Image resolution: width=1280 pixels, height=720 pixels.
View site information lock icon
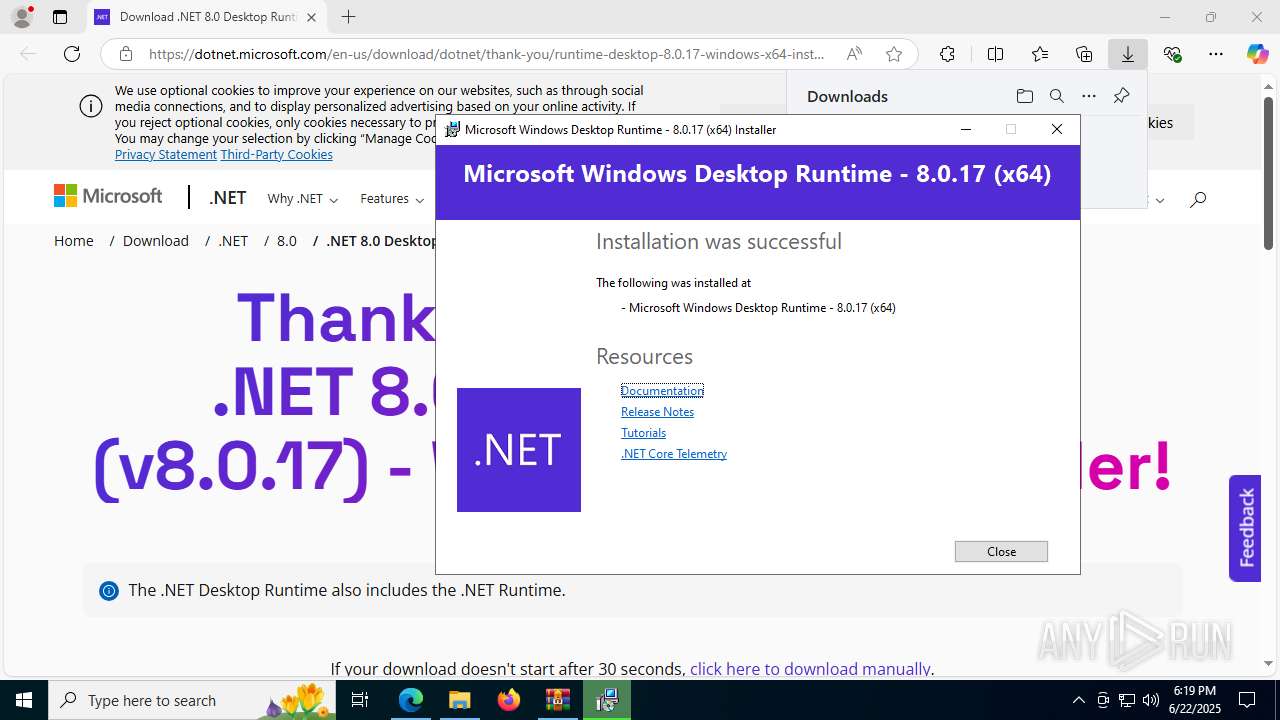[126, 54]
